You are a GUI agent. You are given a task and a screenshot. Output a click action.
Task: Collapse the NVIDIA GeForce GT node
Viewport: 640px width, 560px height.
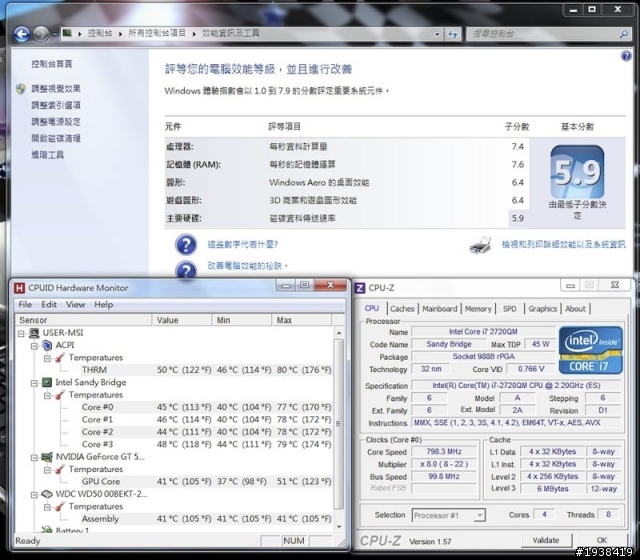[34, 458]
